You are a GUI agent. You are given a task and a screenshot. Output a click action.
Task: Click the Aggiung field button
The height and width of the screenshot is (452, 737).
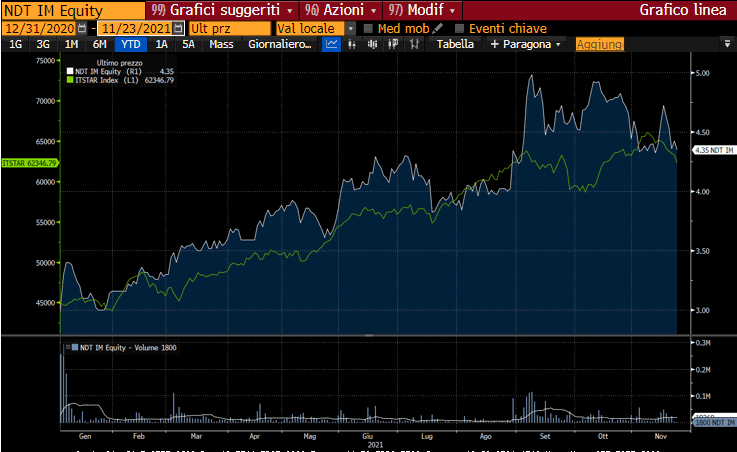click(600, 44)
